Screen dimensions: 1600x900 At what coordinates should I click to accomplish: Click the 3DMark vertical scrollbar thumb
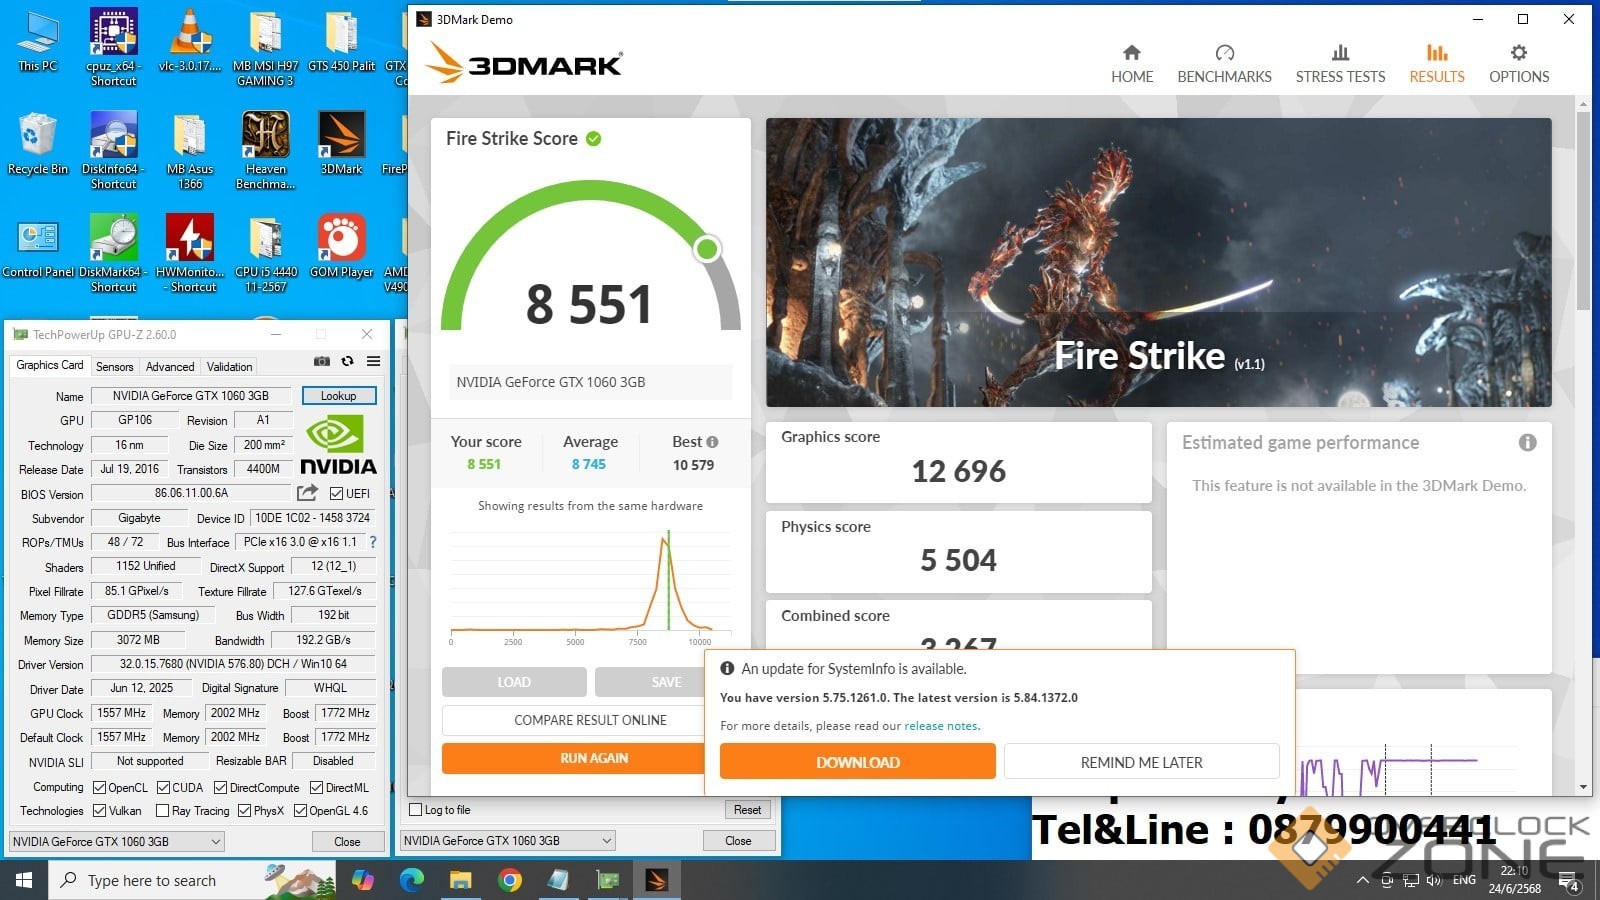[x=1583, y=210]
